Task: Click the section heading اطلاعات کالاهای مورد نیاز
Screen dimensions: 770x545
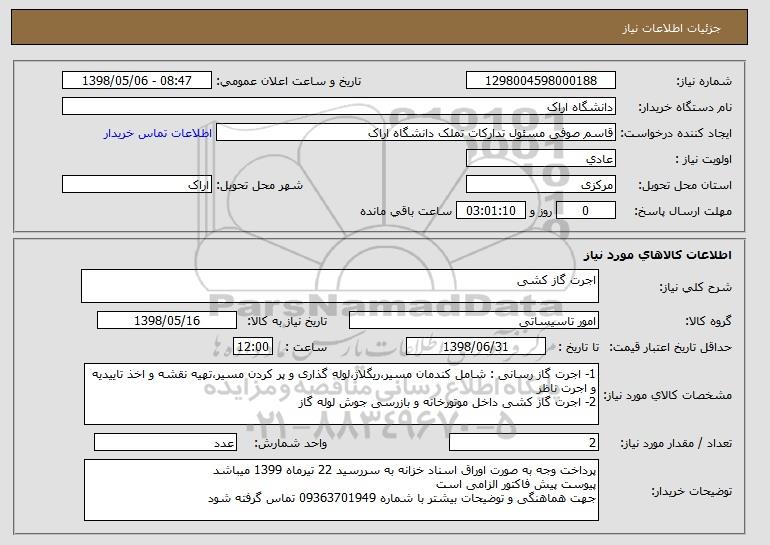Action: tap(658, 255)
